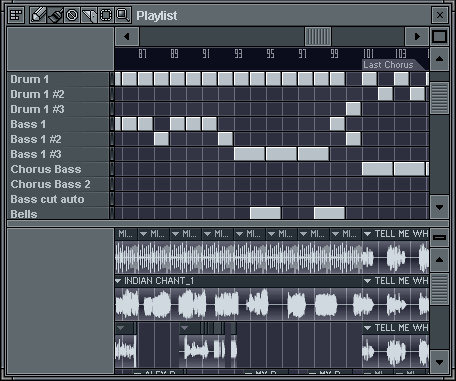Click the Chorus Bass pattern block at bar 101

click(377, 169)
